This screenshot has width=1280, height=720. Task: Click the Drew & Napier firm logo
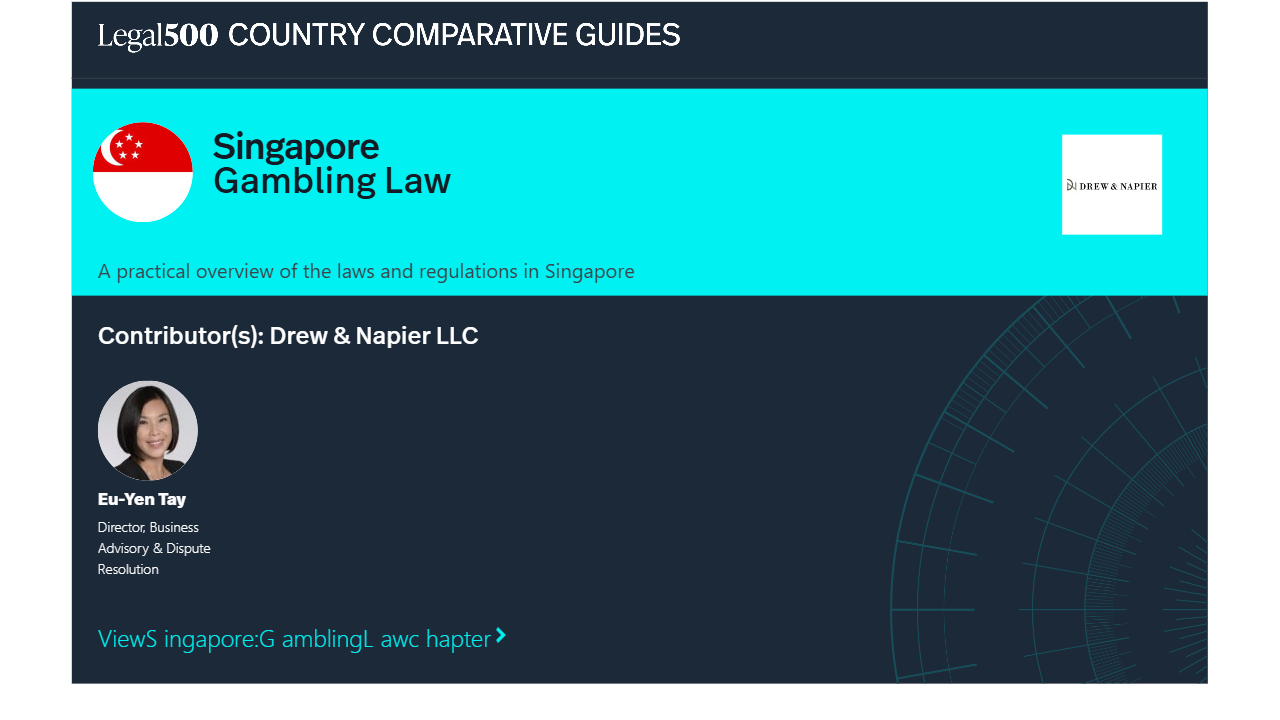click(x=1111, y=185)
